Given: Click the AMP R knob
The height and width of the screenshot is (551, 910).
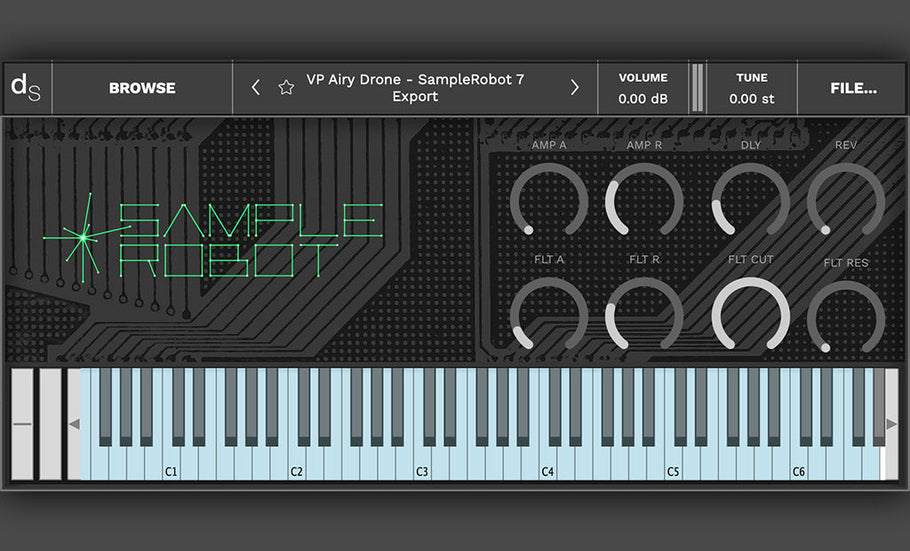Looking at the screenshot, I should click(644, 200).
